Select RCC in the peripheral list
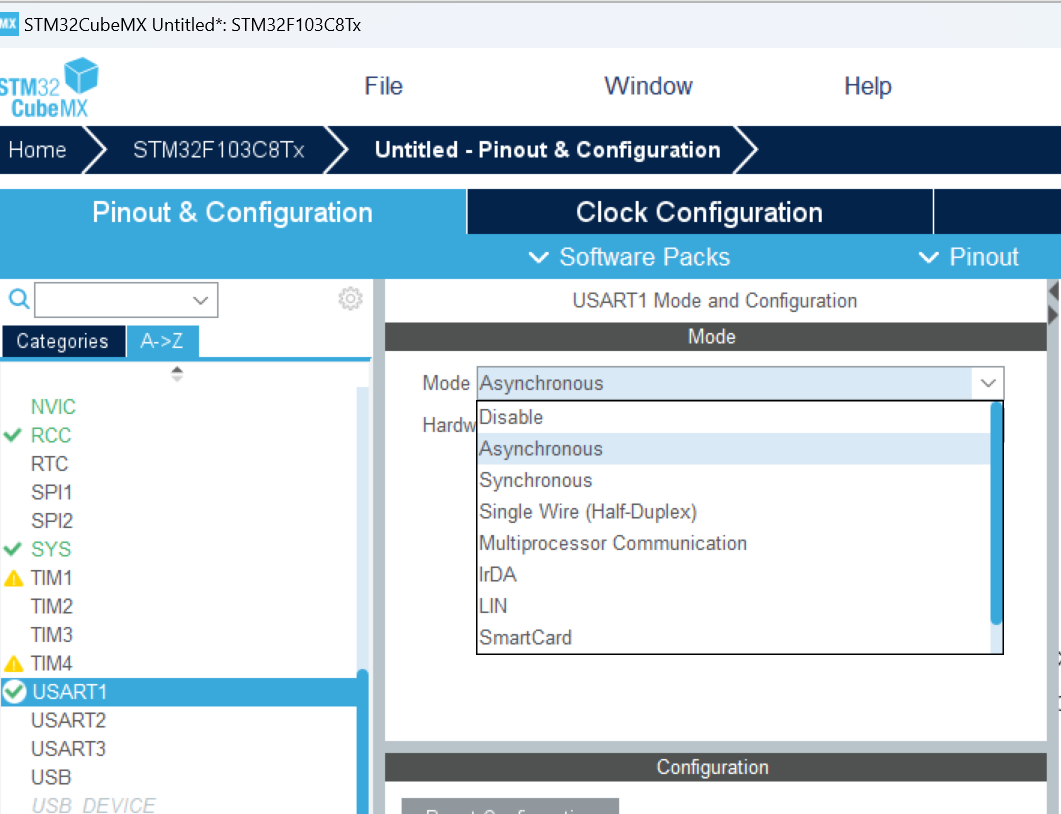 [x=51, y=435]
